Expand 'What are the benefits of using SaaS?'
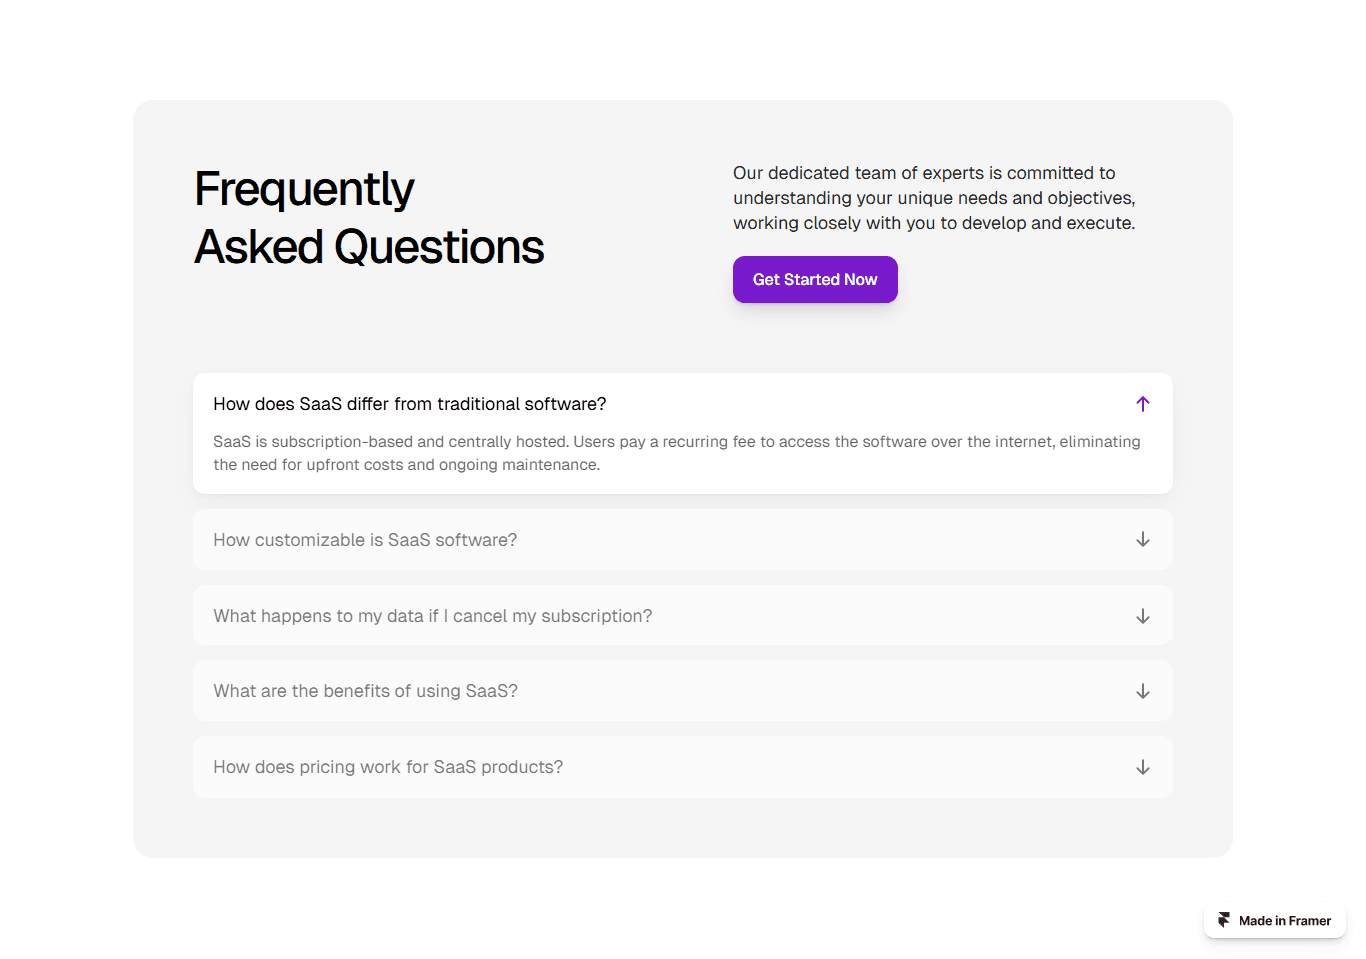 [x=365, y=691]
